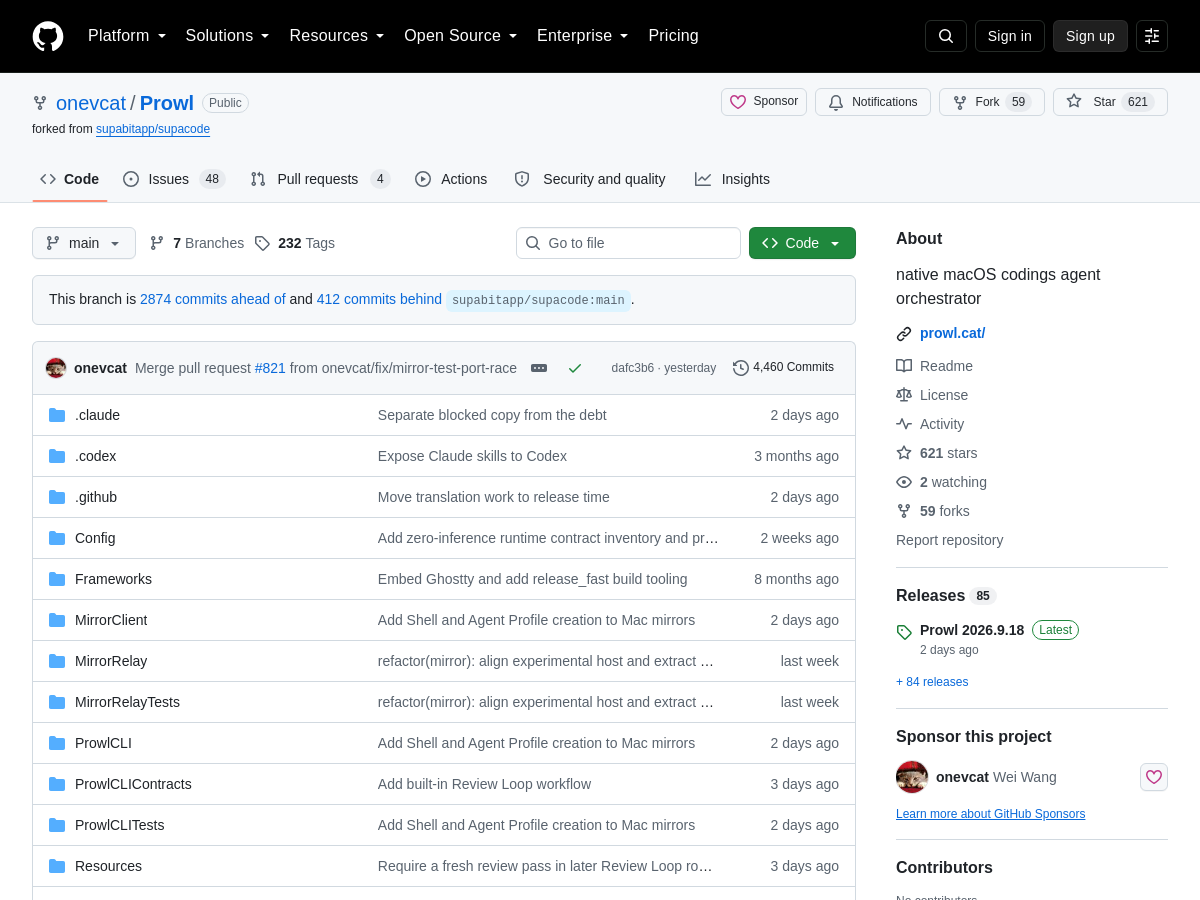Click the .claude folder icon
This screenshot has height=900, width=1200.
tap(57, 415)
